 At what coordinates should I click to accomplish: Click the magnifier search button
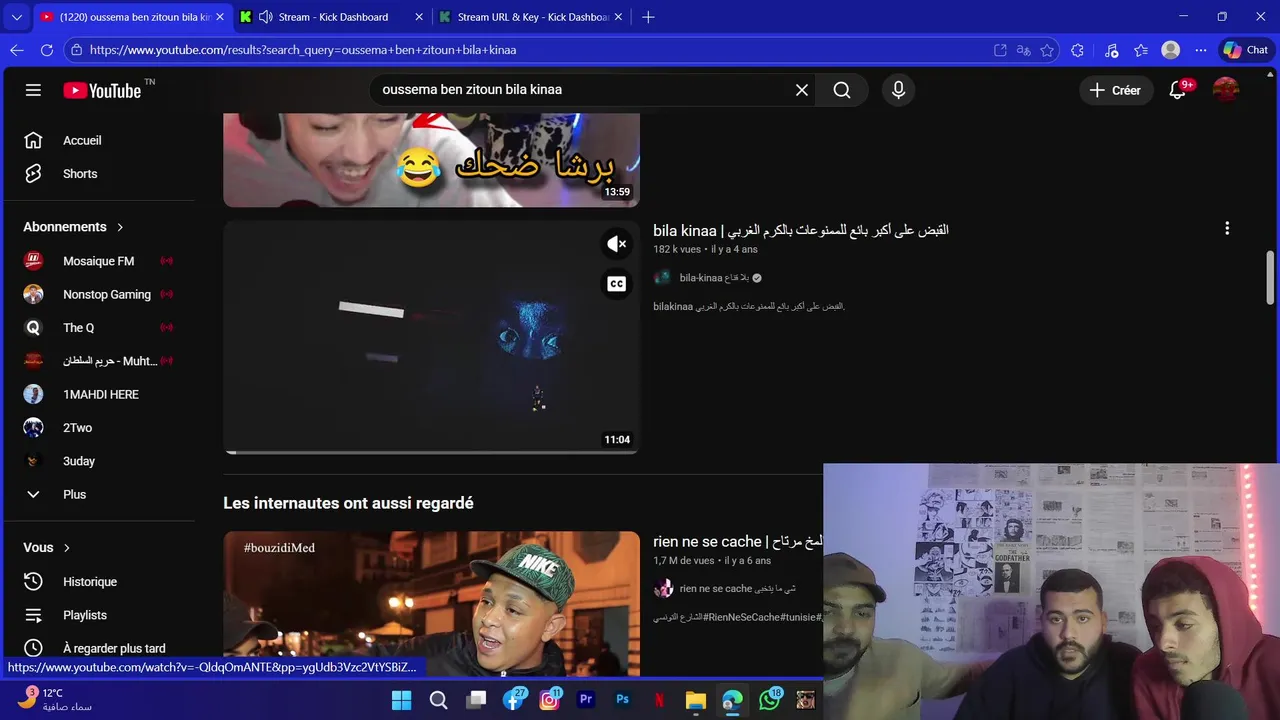point(842,90)
